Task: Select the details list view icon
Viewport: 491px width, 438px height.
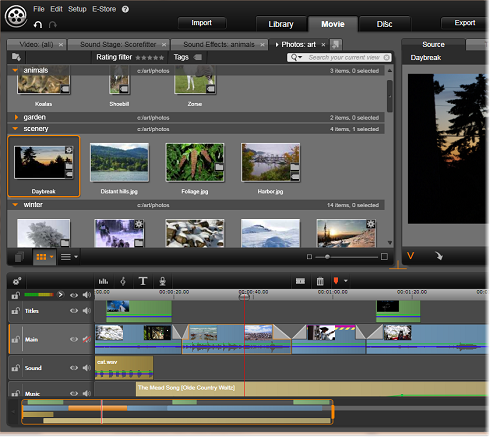Action: click(66, 257)
